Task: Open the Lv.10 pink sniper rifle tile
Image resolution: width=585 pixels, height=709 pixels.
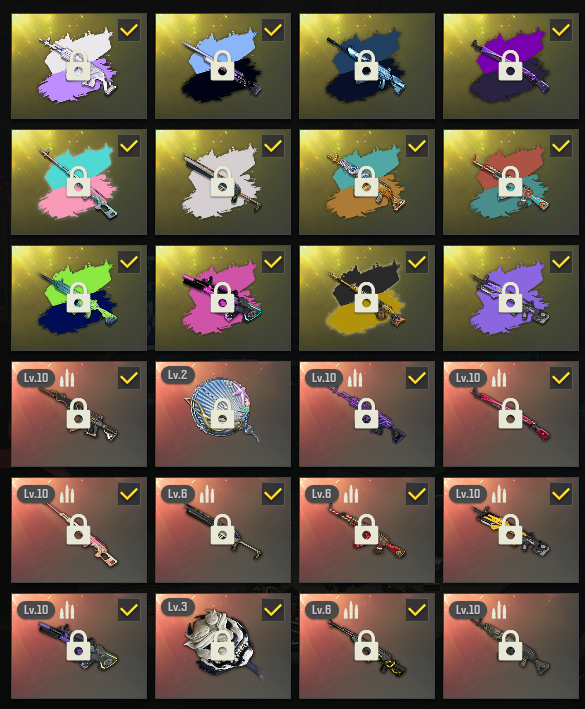Action: click(79, 530)
